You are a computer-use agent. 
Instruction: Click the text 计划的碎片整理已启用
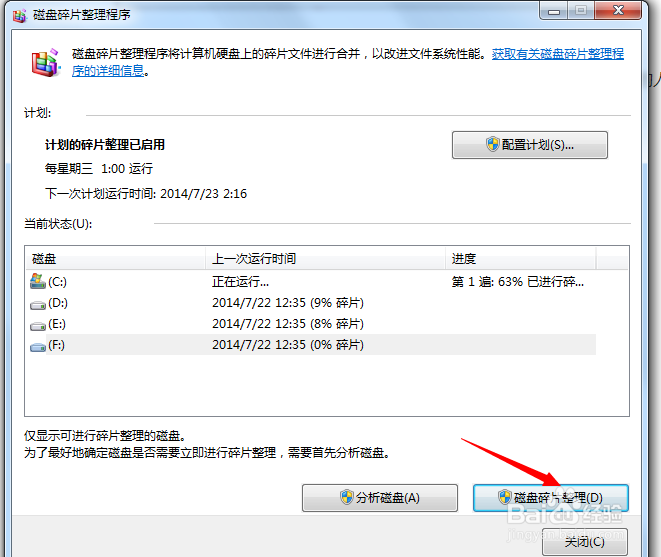coord(105,145)
